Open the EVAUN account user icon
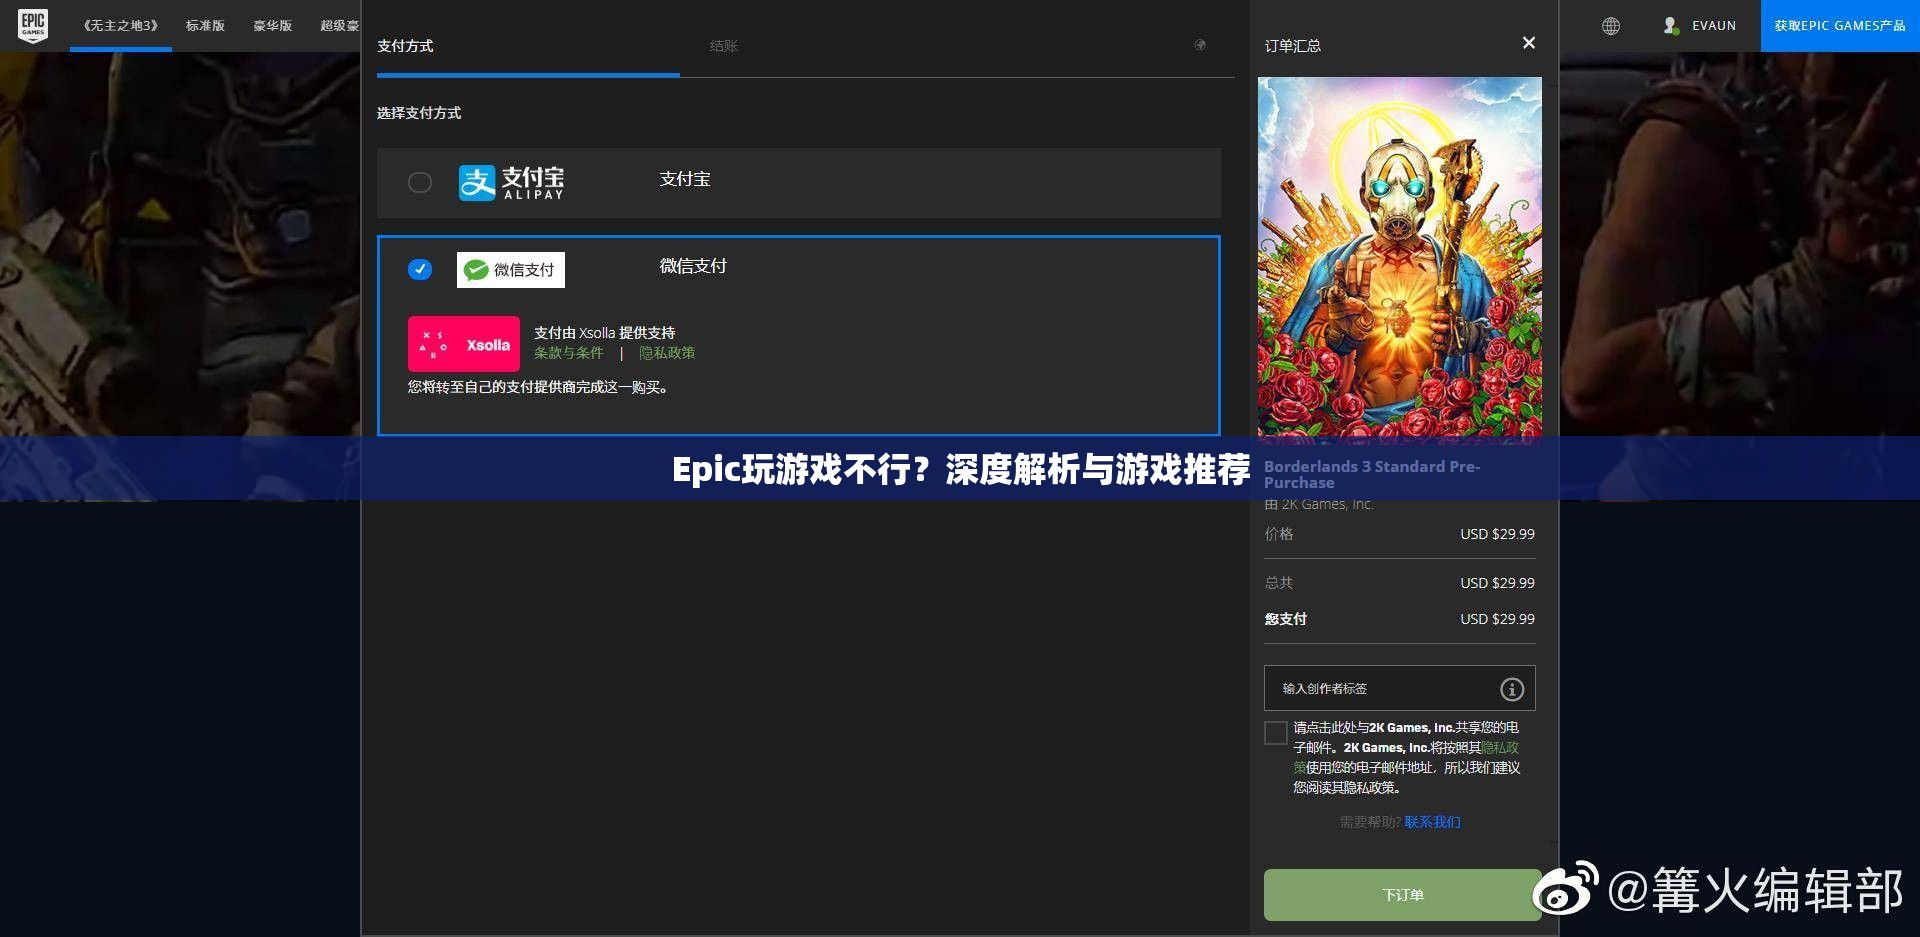The width and height of the screenshot is (1920, 937). (x=1670, y=26)
